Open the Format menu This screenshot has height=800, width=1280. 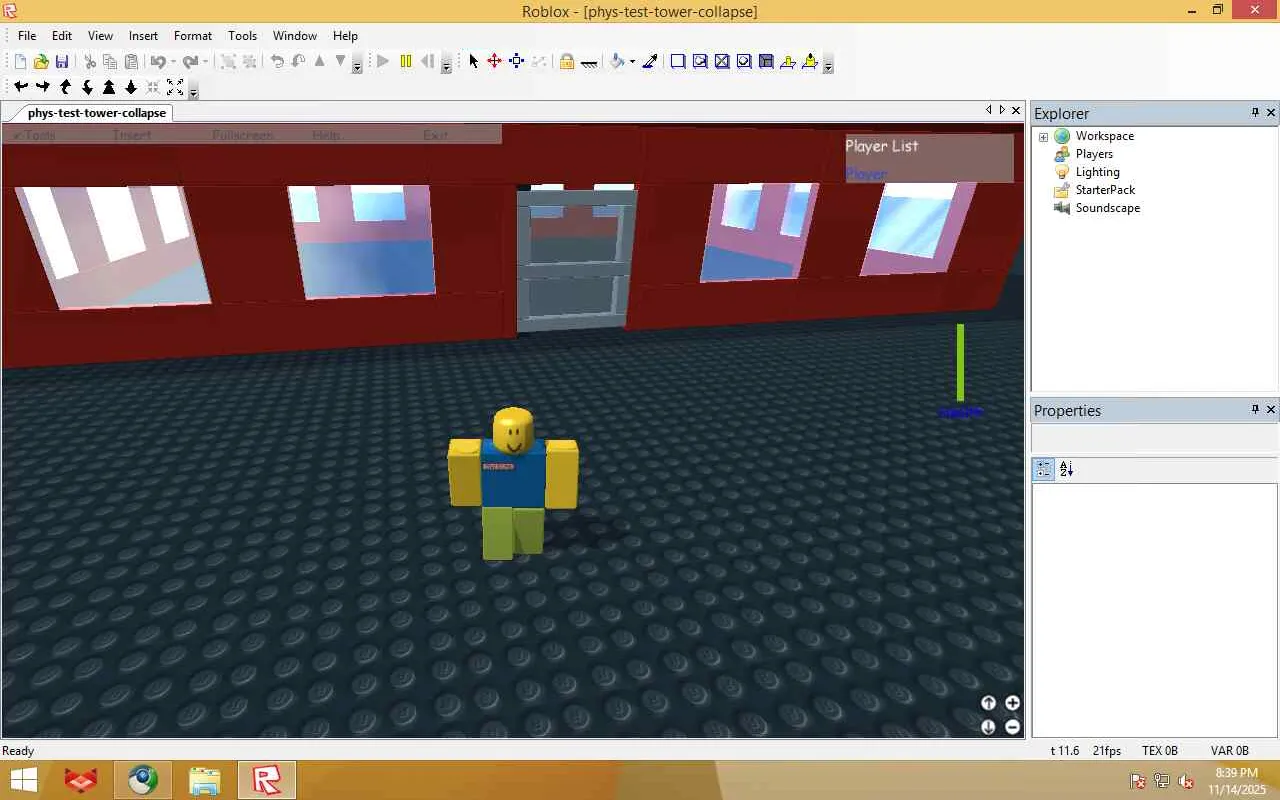click(193, 36)
